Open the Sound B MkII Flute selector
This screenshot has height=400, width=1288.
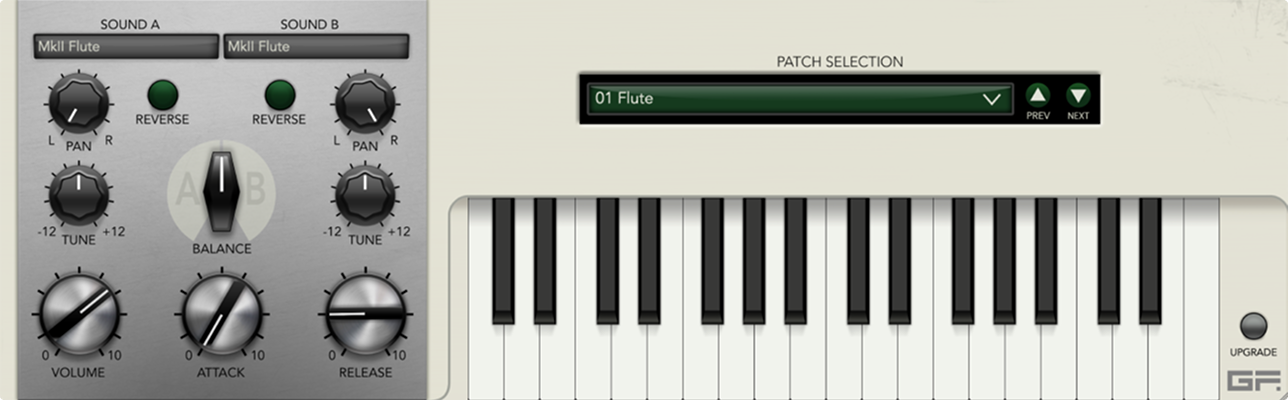316,46
